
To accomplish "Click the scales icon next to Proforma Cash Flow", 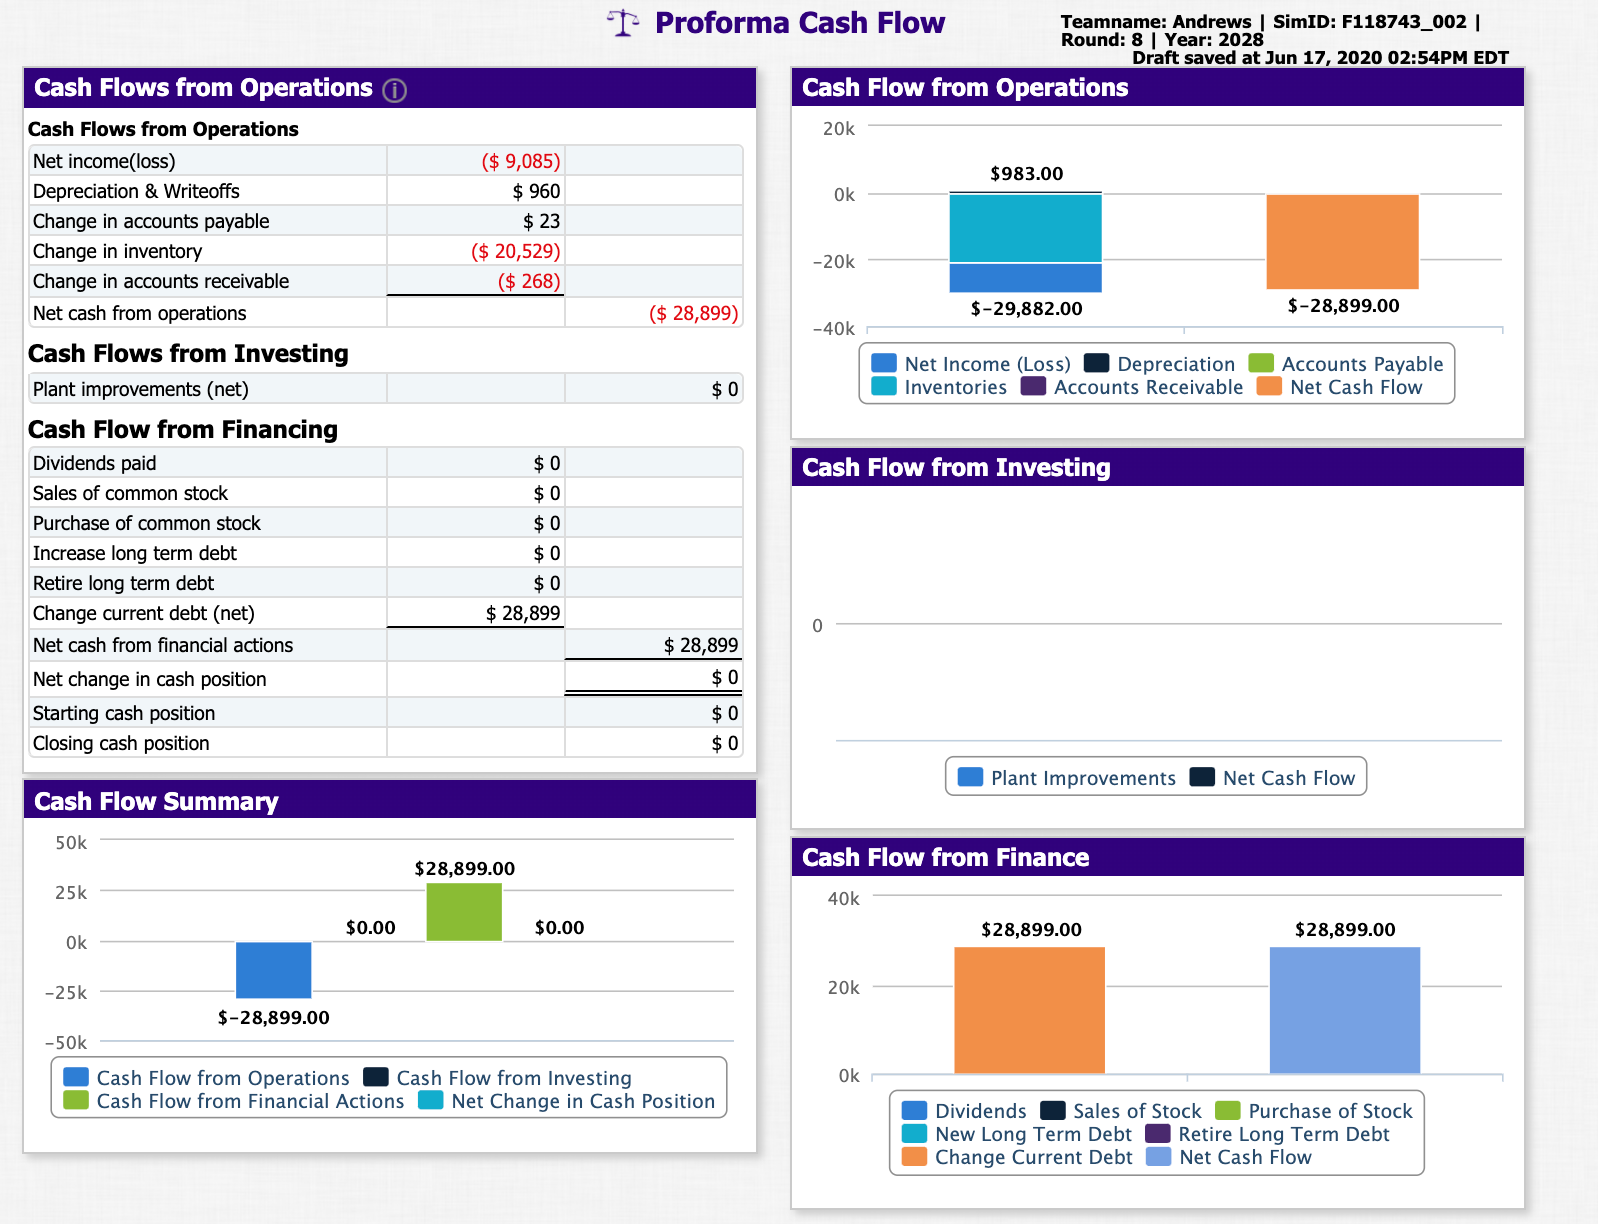I will (623, 23).
